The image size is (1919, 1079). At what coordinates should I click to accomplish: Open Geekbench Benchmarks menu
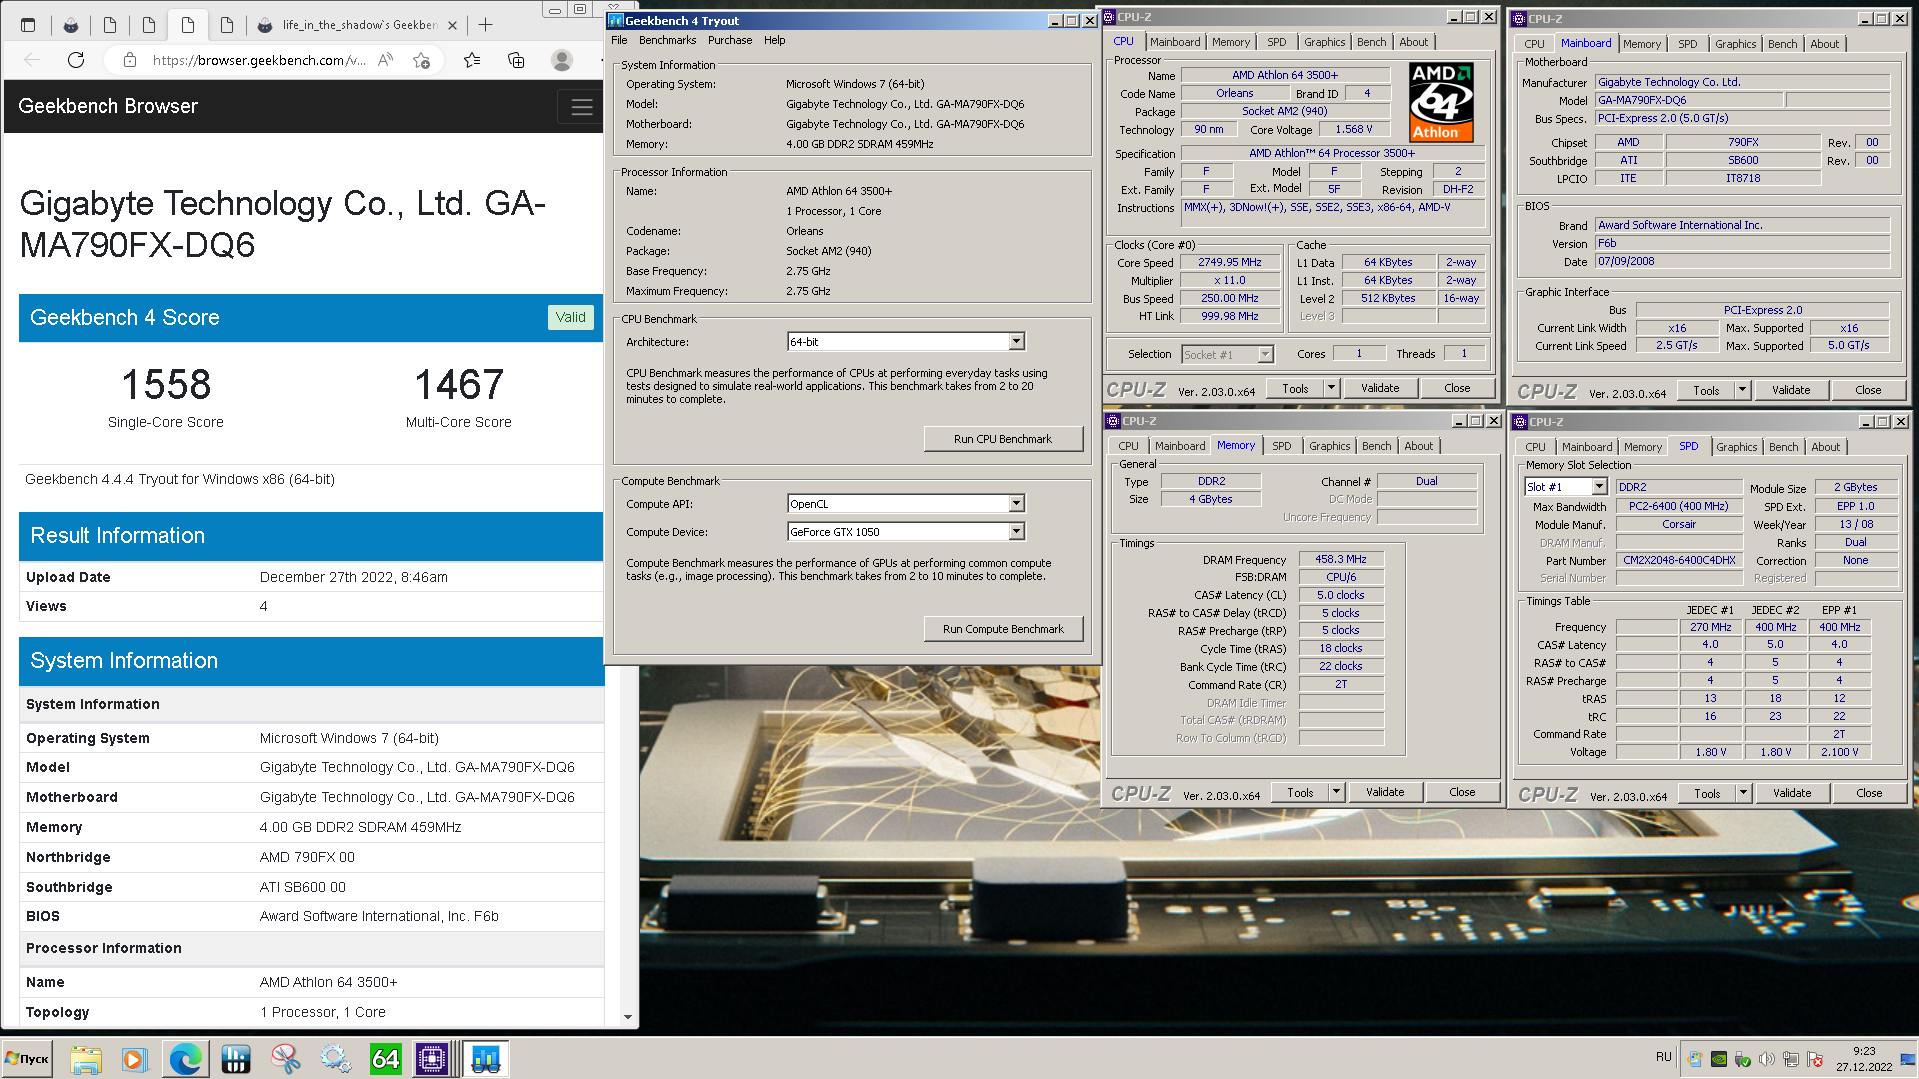tap(667, 40)
